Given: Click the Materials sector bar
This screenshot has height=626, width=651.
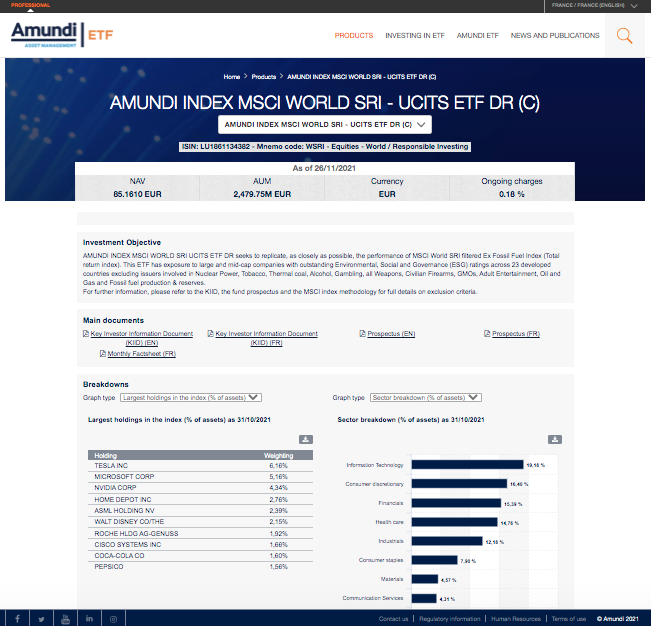Looking at the screenshot, I should 425,579.
